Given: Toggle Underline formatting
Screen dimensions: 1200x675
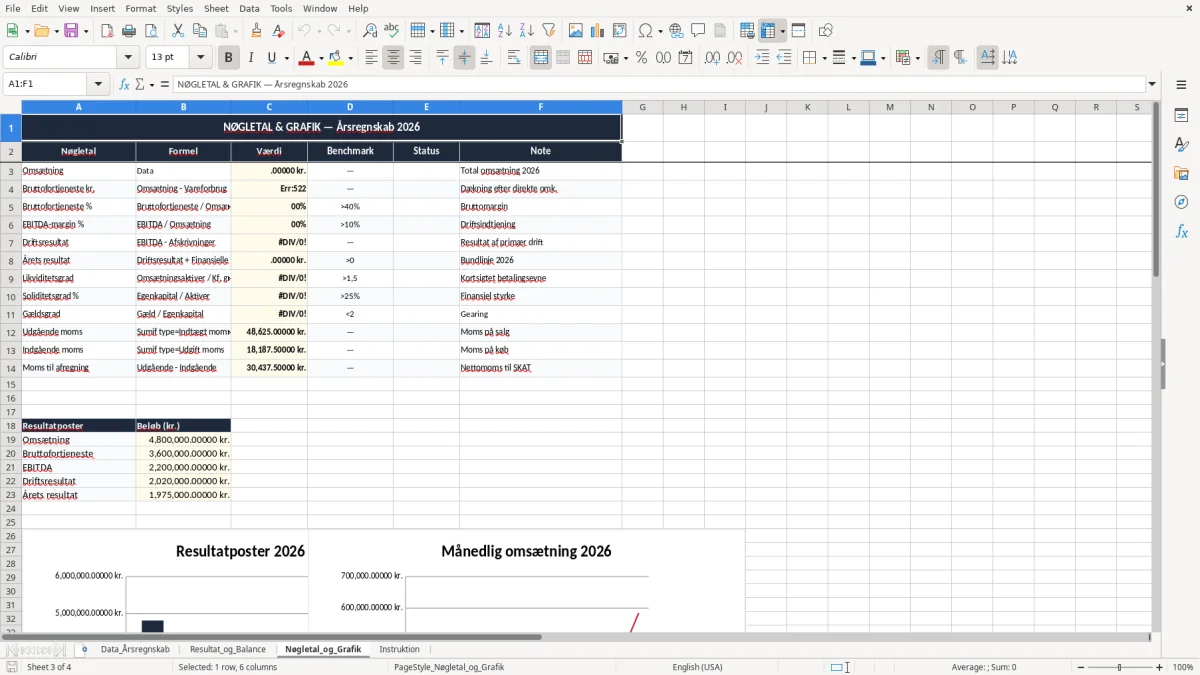Looking at the screenshot, I should [x=272, y=58].
